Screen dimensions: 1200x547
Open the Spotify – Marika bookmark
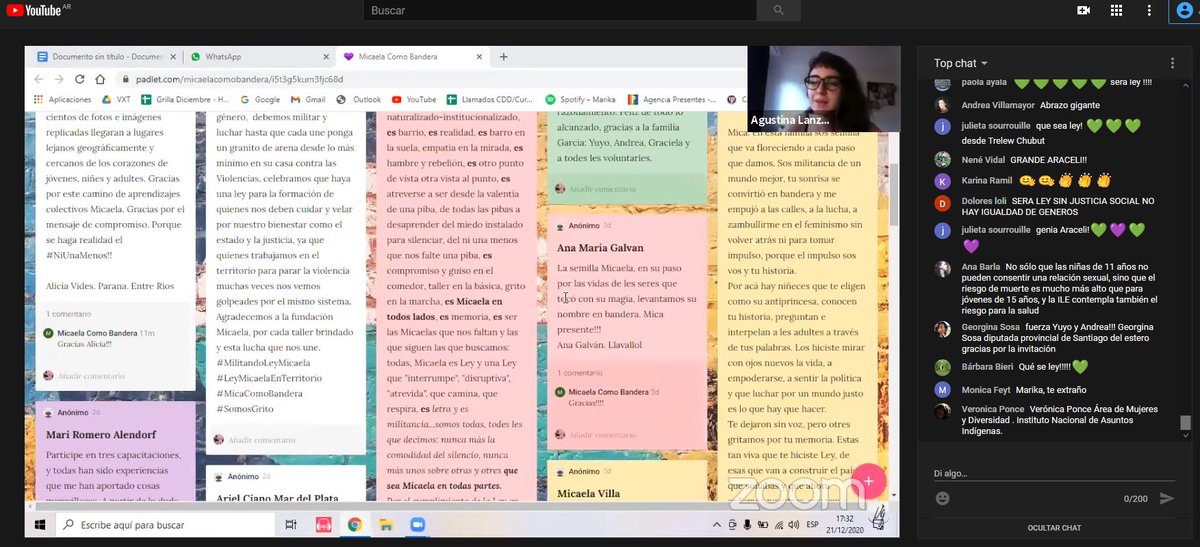[581, 99]
